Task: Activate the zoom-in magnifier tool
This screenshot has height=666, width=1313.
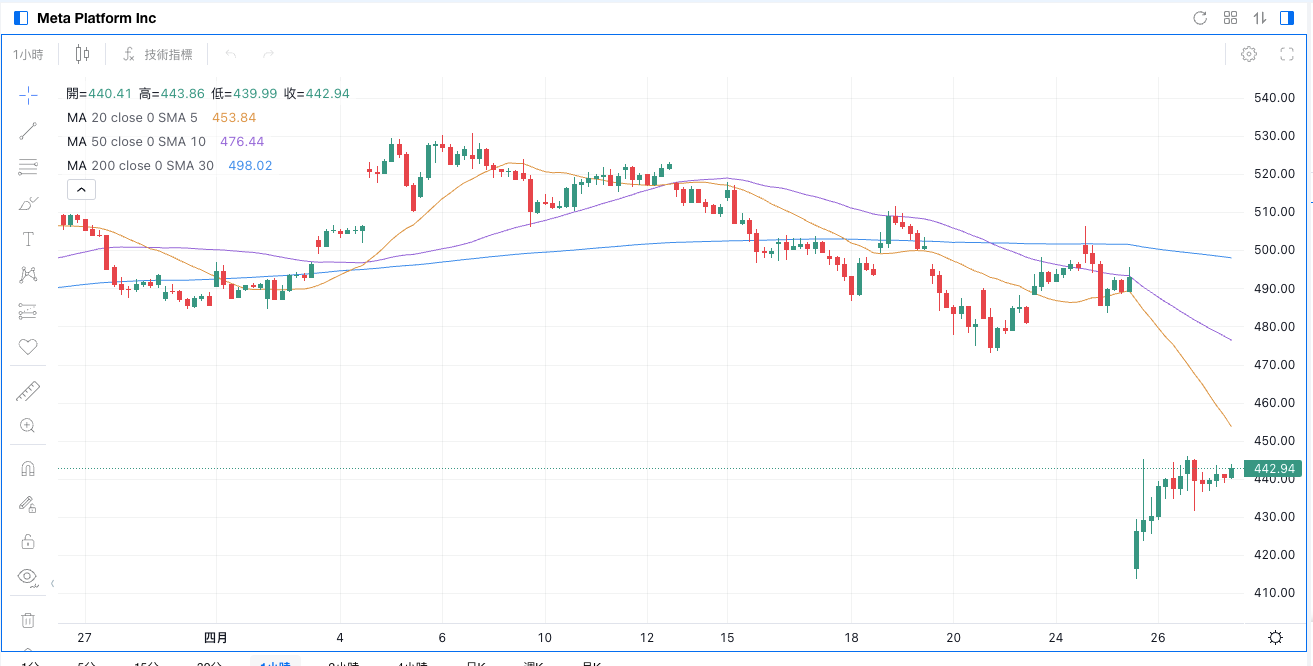Action: pos(28,426)
